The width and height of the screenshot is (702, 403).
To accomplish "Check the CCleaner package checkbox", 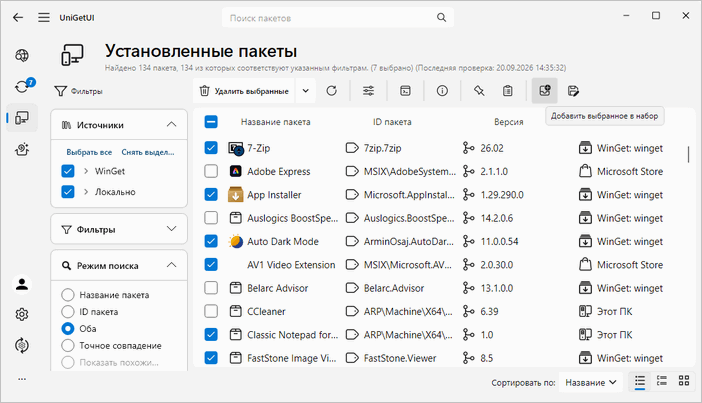I will 211,311.
